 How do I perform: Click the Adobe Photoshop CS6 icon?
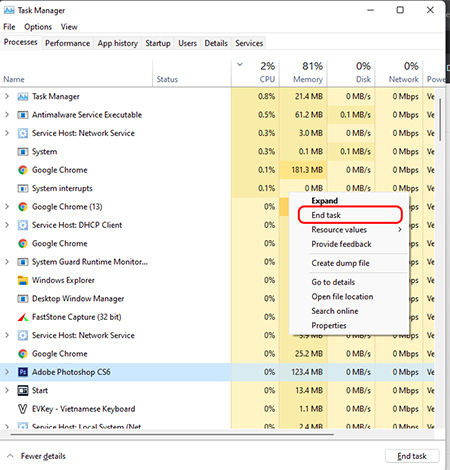23,372
